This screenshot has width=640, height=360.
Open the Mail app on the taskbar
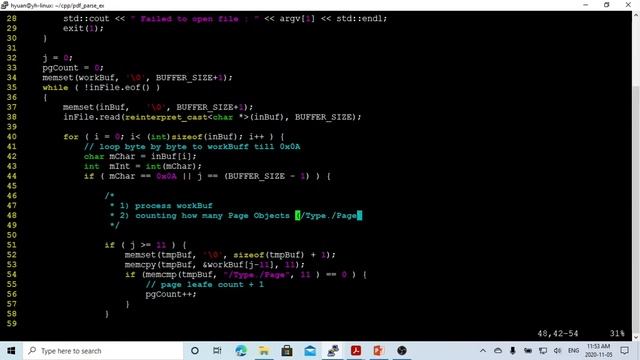(x=310, y=351)
